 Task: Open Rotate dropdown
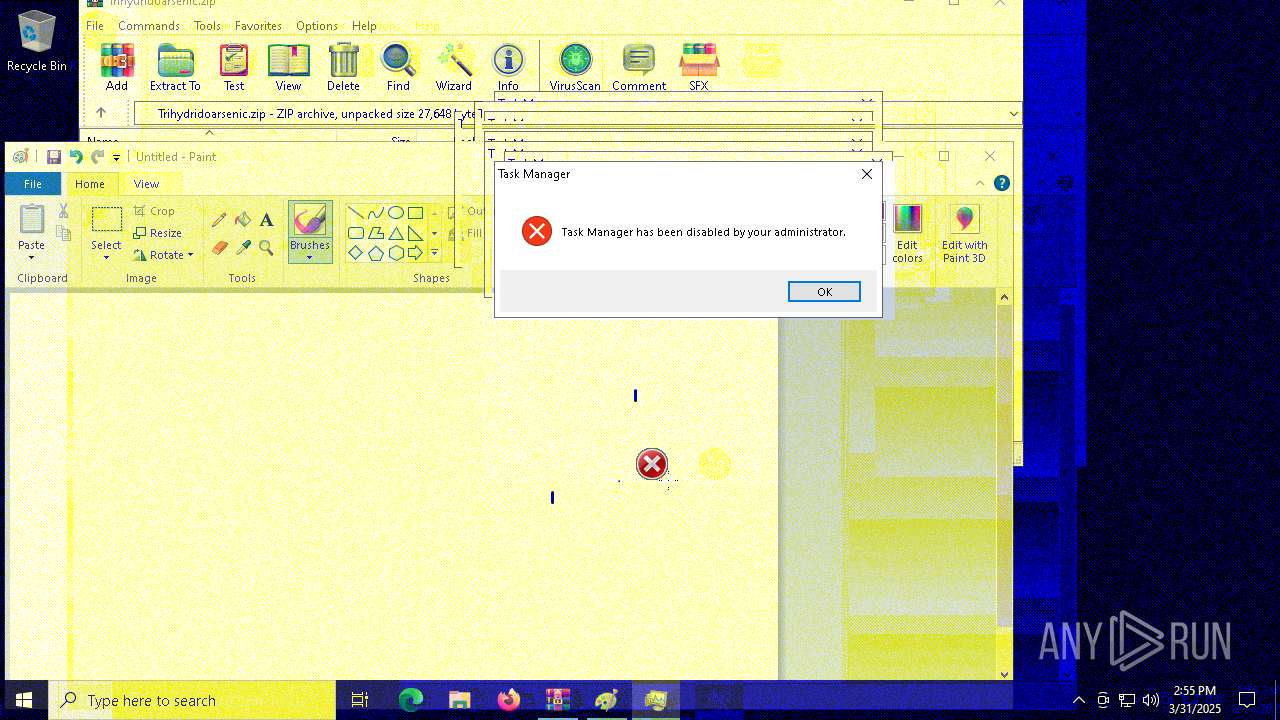[x=163, y=255]
